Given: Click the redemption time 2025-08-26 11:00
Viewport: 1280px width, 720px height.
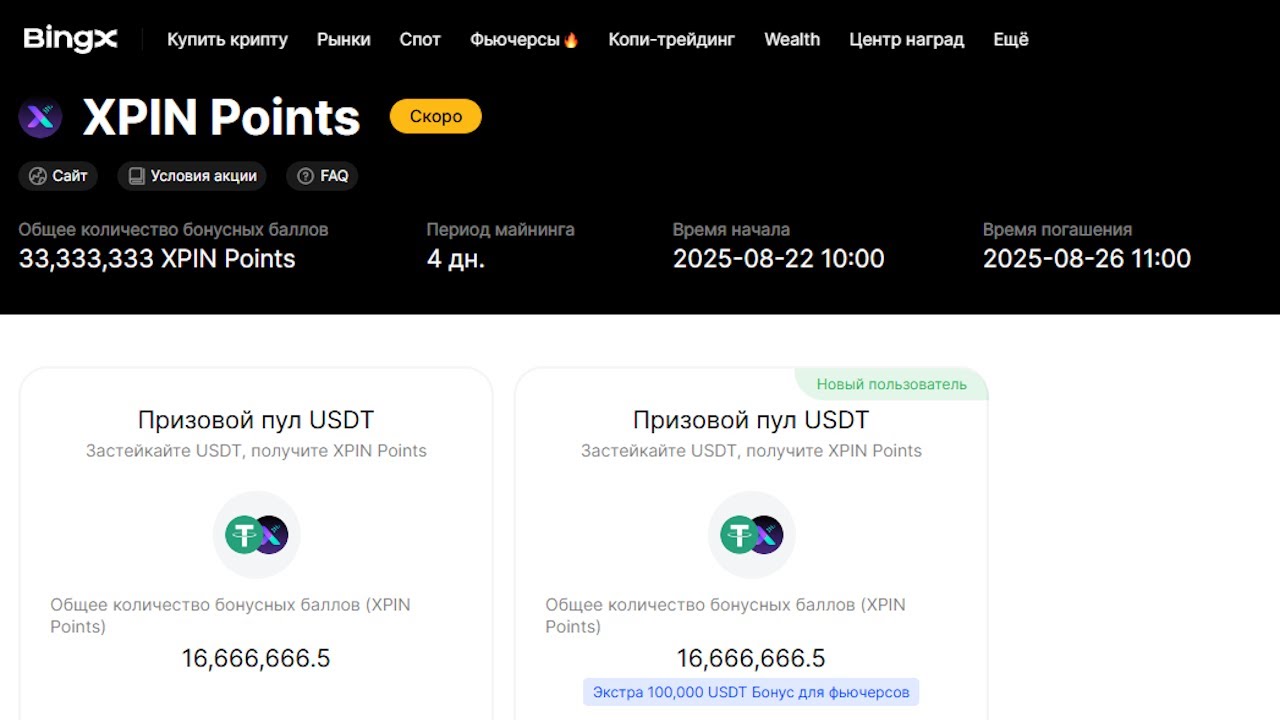Looking at the screenshot, I should tap(1087, 259).
